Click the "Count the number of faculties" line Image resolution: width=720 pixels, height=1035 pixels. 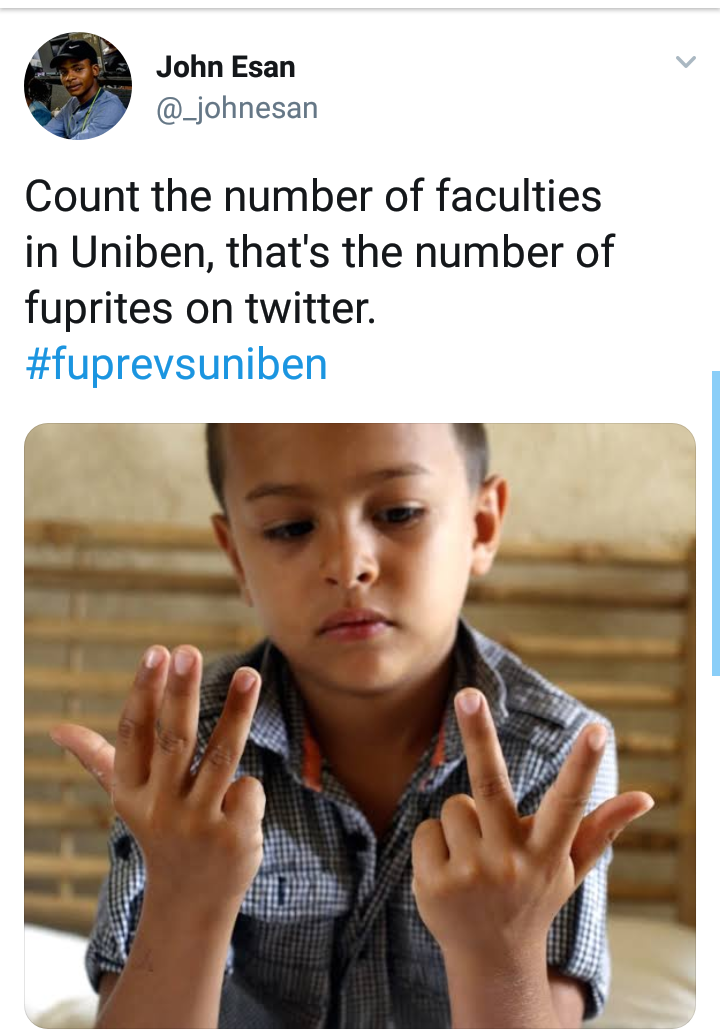[313, 196]
